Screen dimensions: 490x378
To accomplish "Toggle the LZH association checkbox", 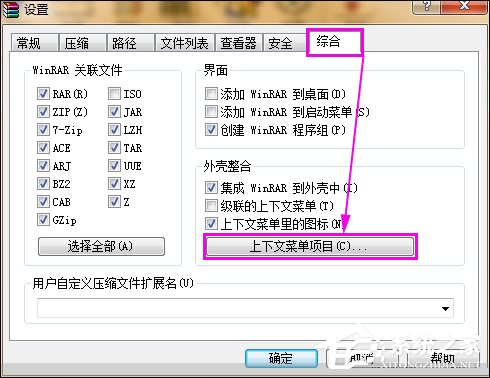I will [x=114, y=130].
